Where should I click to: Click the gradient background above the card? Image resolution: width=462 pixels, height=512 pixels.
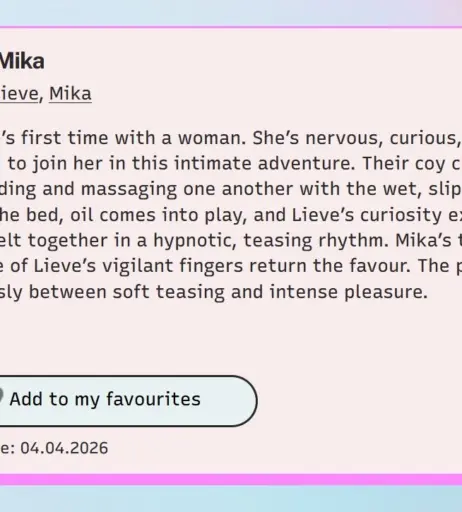pos(231,12)
